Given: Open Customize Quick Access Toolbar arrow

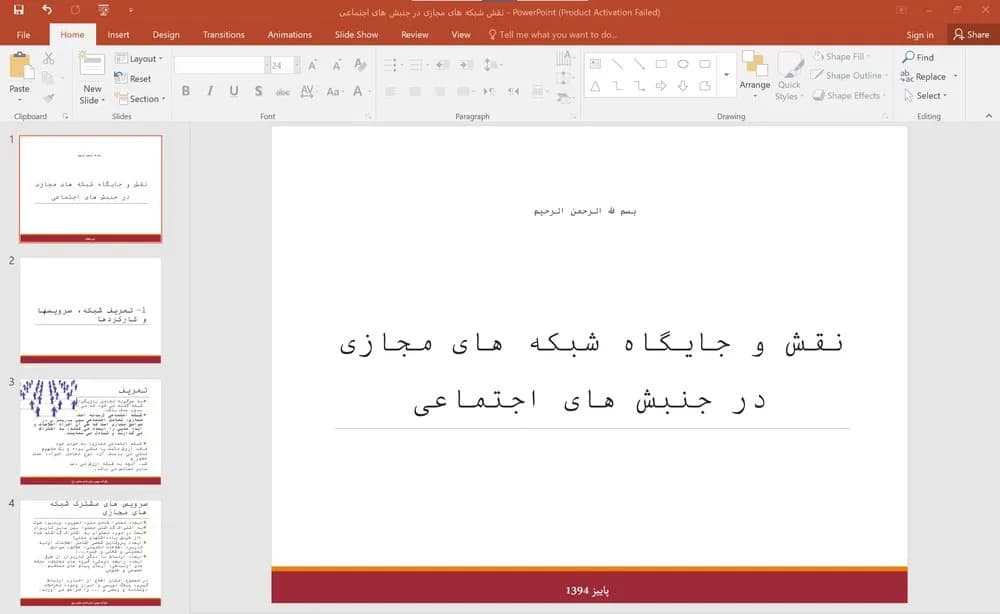Looking at the screenshot, I should pos(131,10).
